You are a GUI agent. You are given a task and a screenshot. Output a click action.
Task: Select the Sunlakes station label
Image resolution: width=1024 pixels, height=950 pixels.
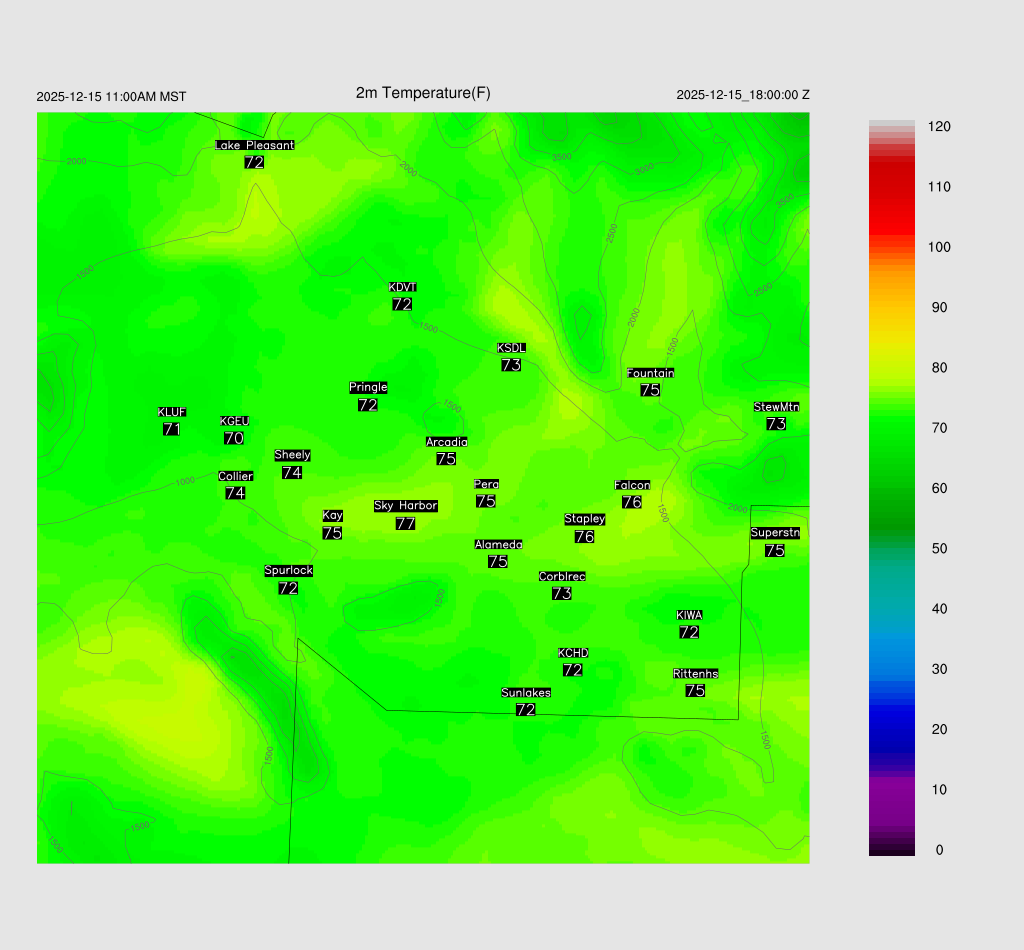coord(526,693)
